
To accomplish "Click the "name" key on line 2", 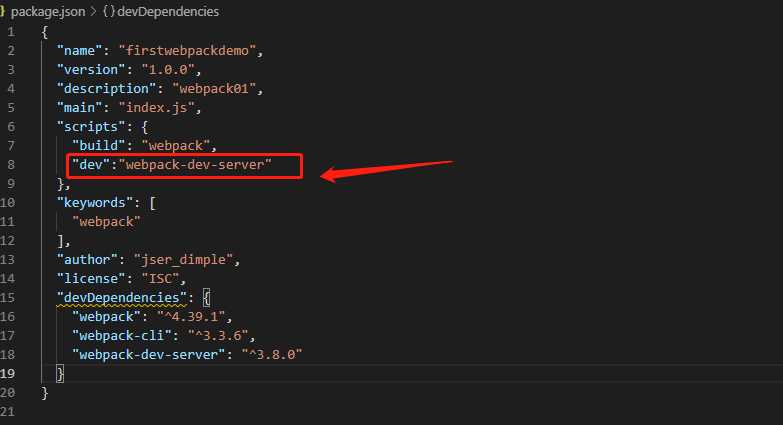I will [79, 50].
